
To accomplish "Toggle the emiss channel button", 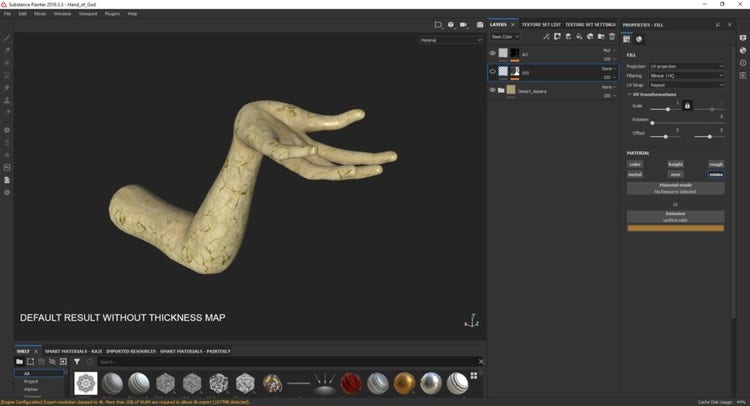I will (716, 174).
